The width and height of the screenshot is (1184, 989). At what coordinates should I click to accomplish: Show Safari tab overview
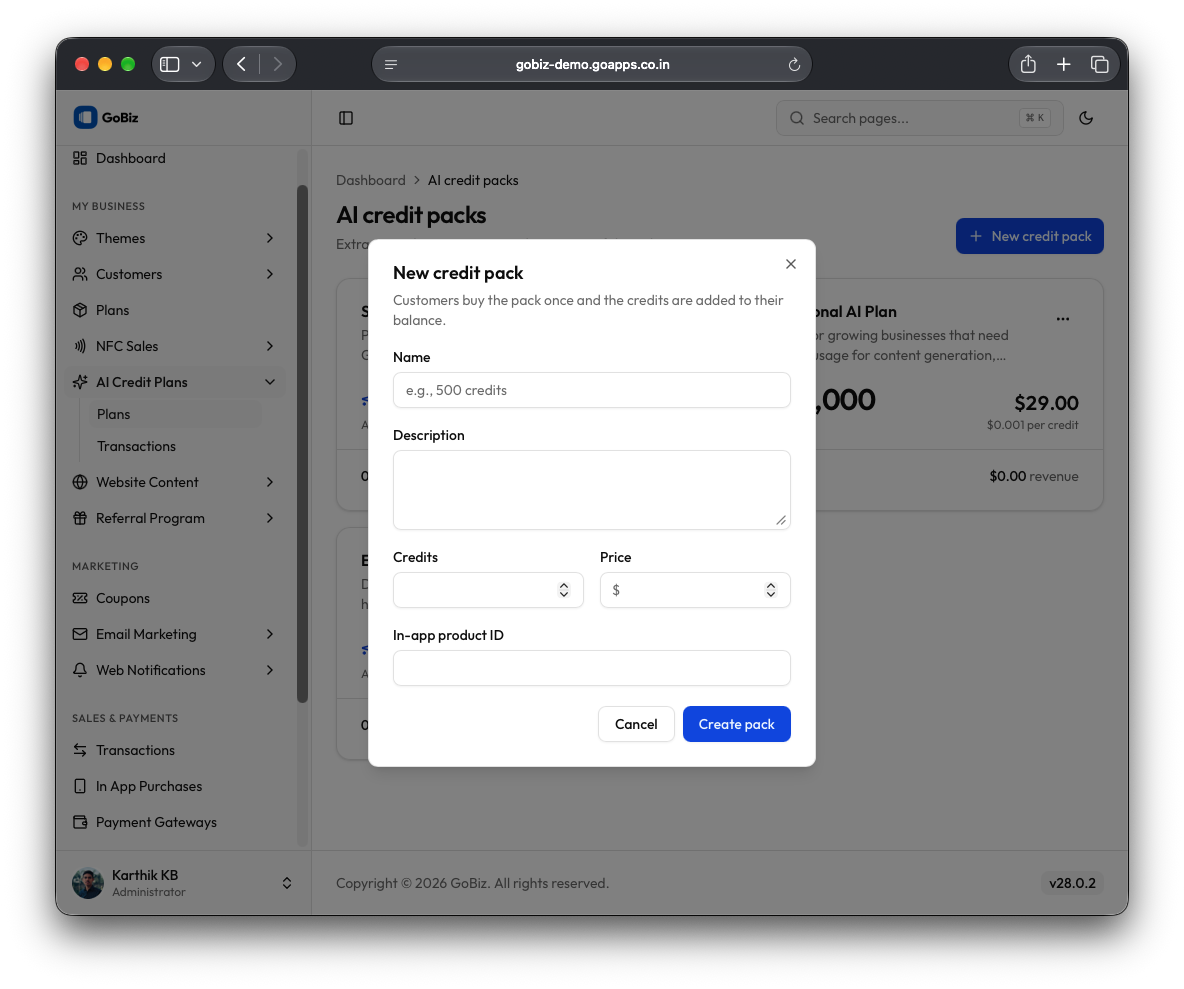click(x=1099, y=64)
